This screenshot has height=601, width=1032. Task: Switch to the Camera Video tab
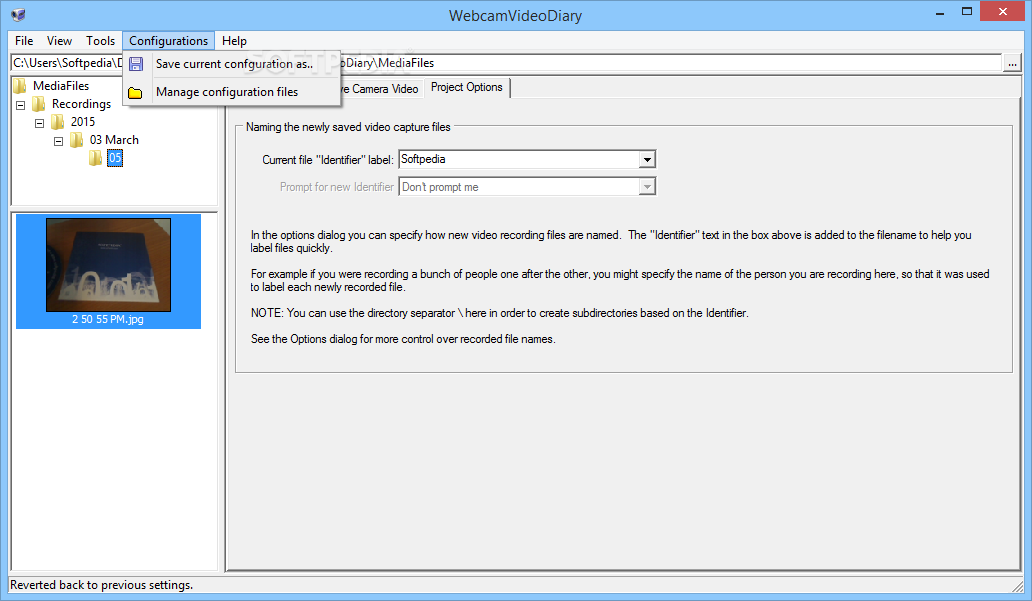pos(381,89)
